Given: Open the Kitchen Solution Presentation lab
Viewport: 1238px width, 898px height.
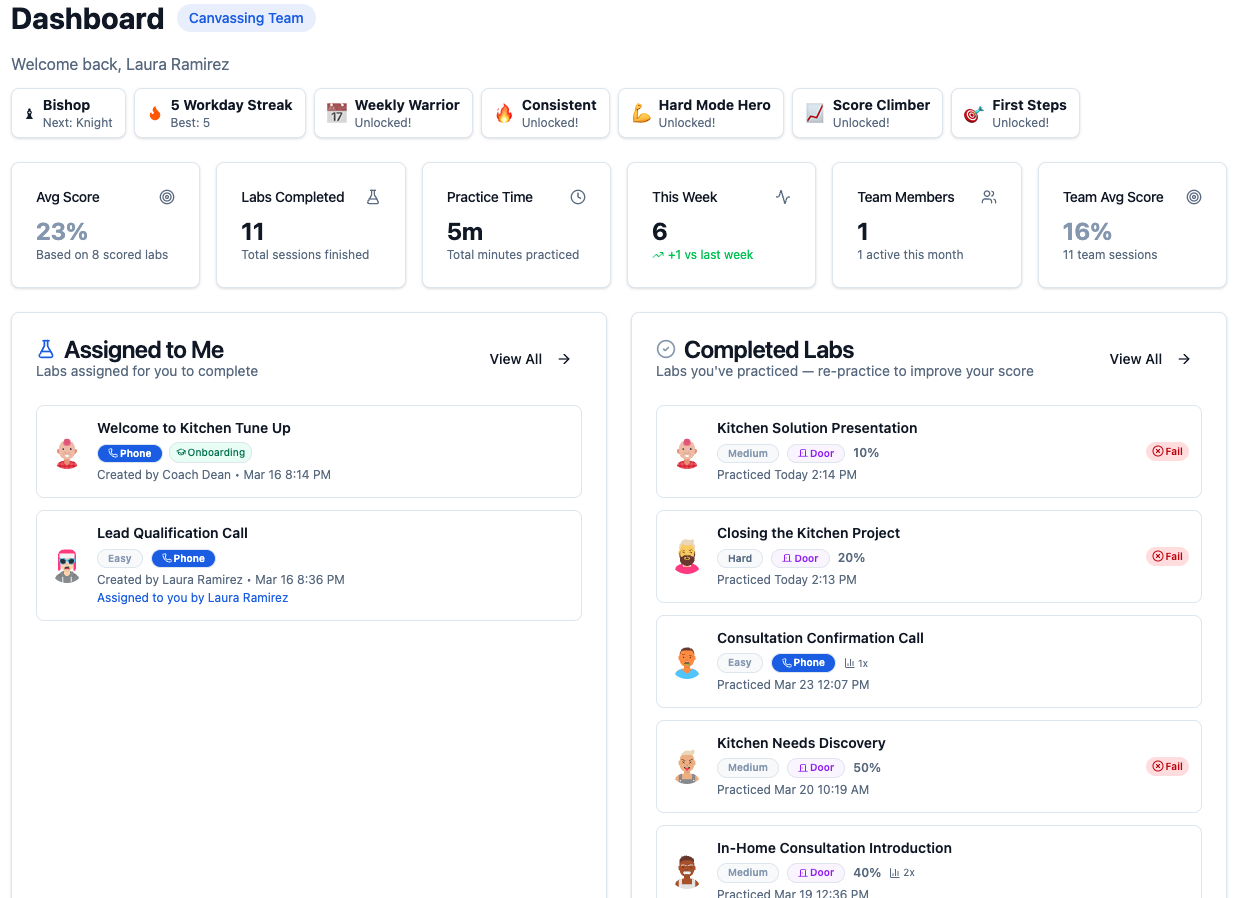Looking at the screenshot, I should [929, 451].
